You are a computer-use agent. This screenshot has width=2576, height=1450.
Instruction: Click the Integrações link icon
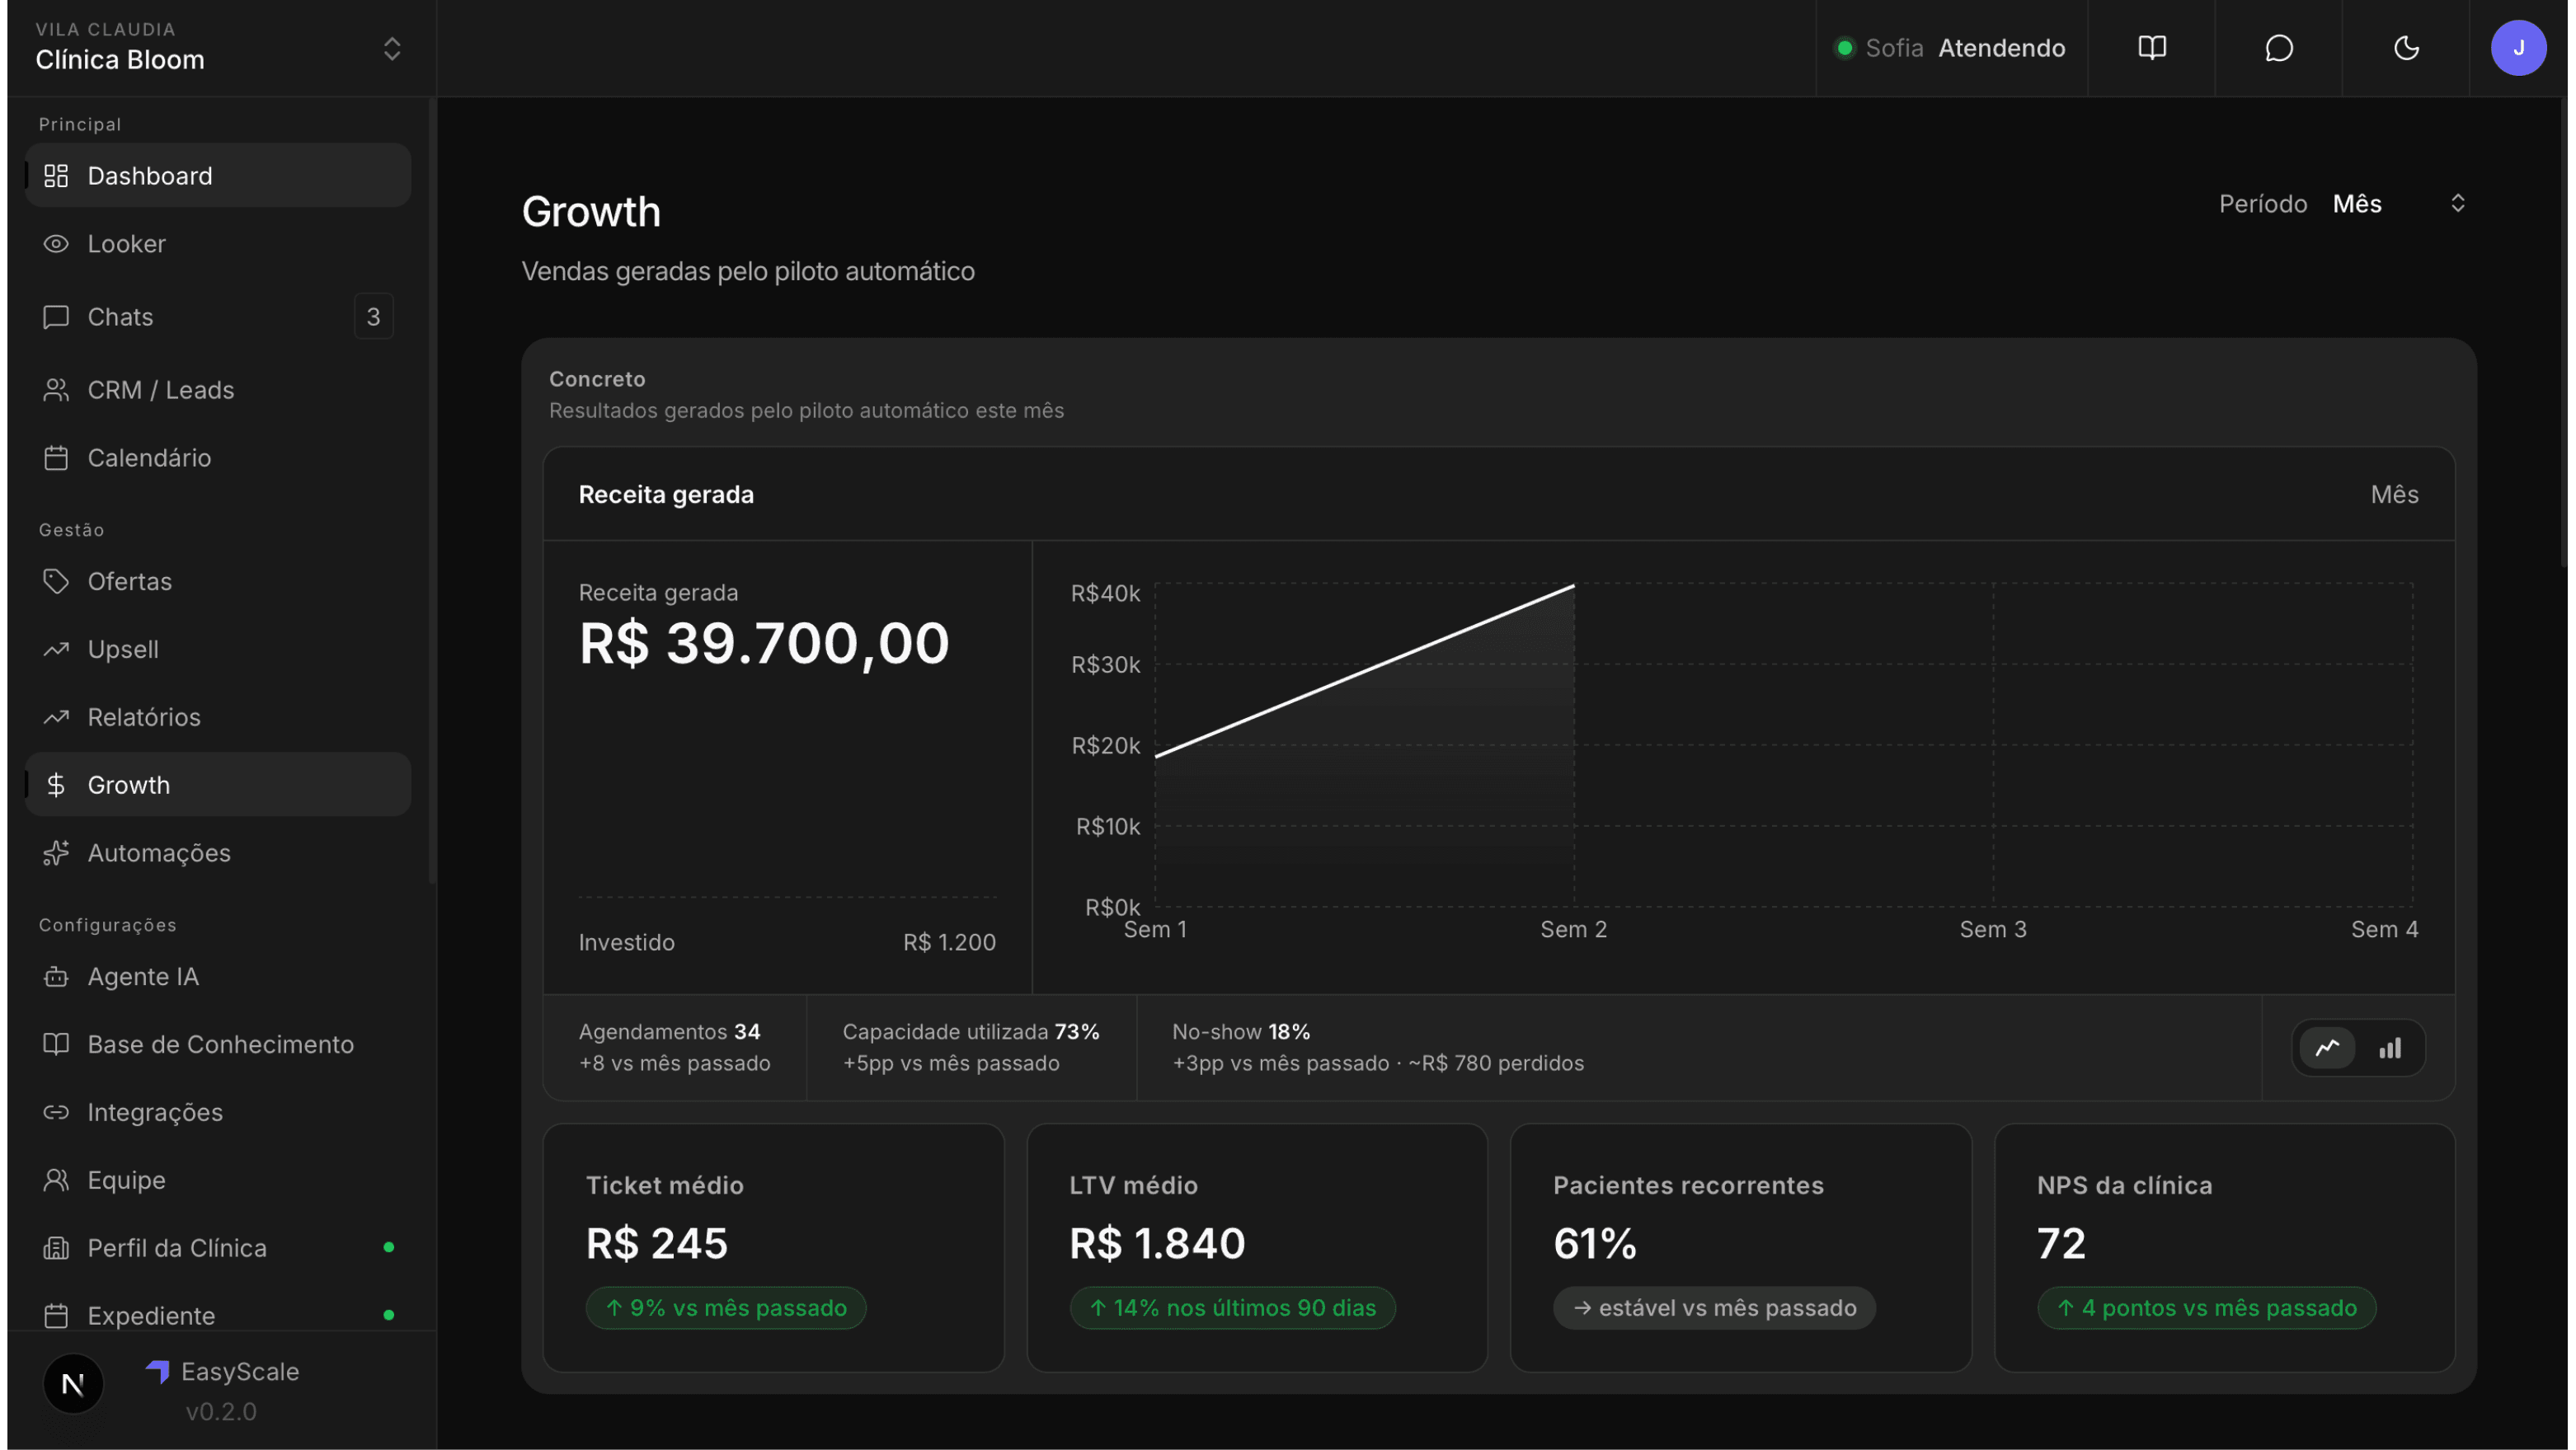56,1112
